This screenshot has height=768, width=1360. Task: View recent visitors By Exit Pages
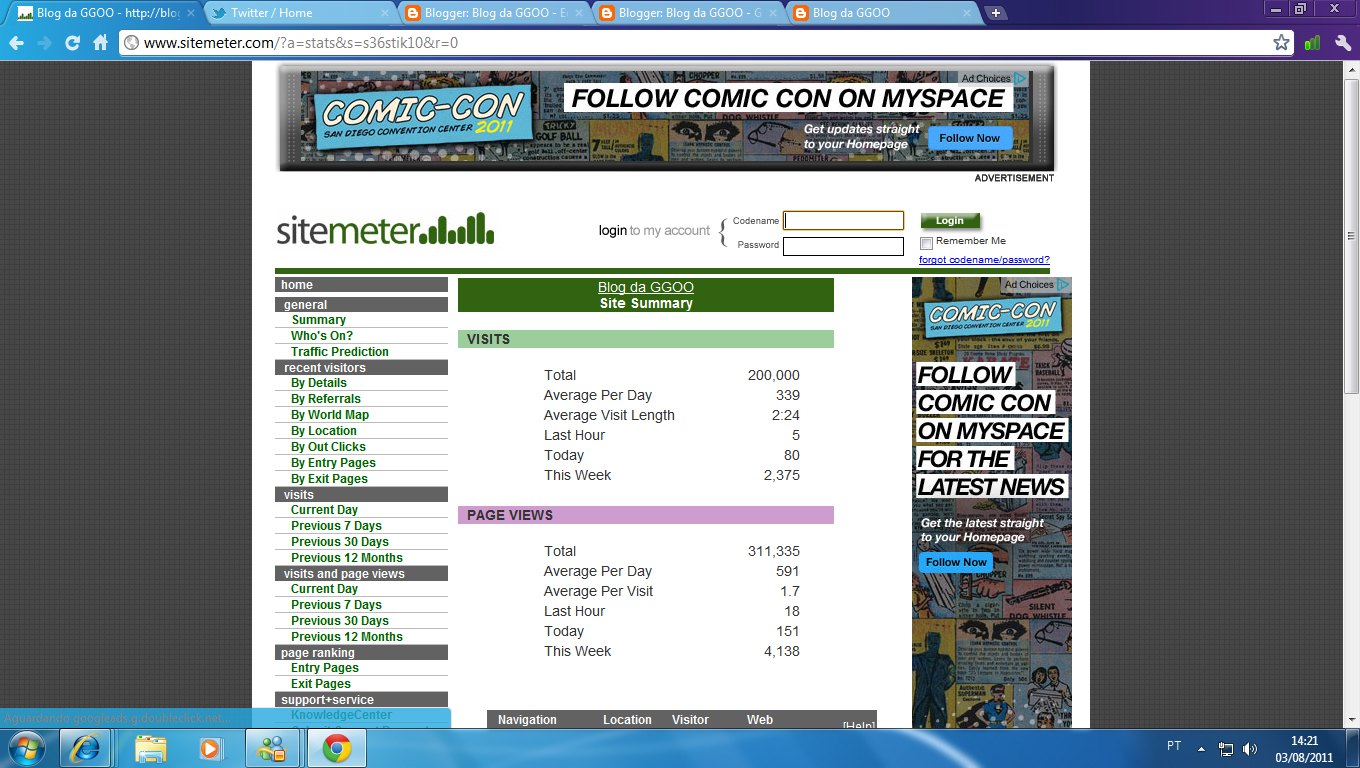(x=329, y=479)
